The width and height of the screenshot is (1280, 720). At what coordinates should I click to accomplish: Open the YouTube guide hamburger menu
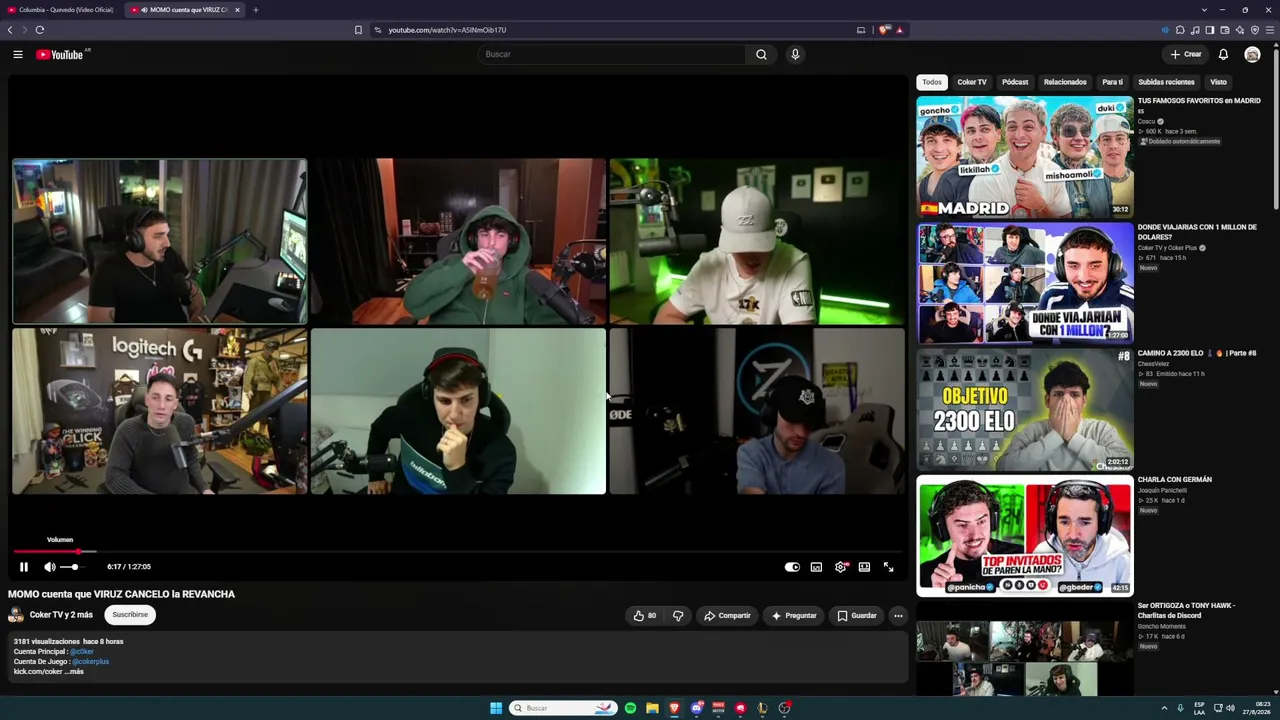[x=18, y=54]
